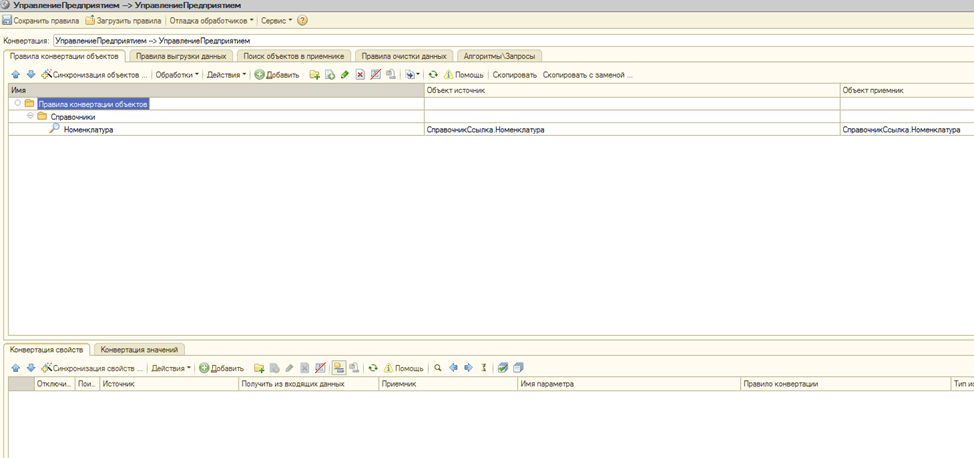
Task: Switch to the Правила выгрузки данных tab
Action: pos(181,56)
